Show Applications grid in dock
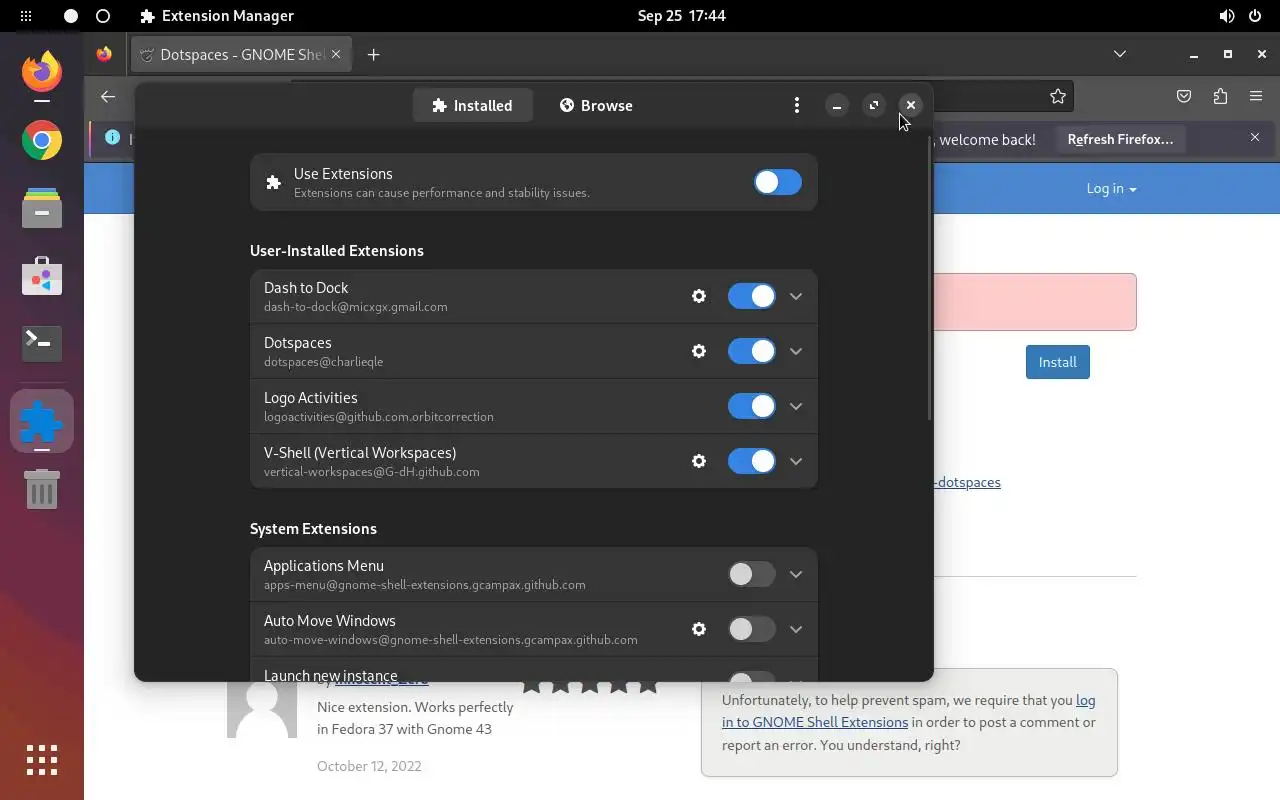1280x800 pixels. [x=42, y=760]
